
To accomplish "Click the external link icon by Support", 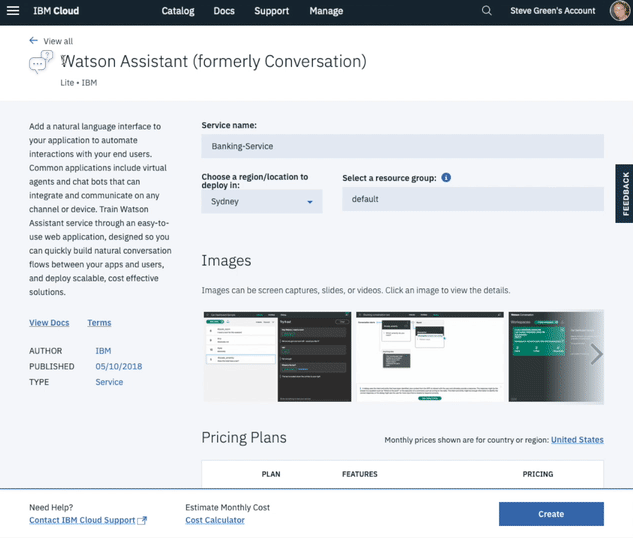I will coord(142,520).
